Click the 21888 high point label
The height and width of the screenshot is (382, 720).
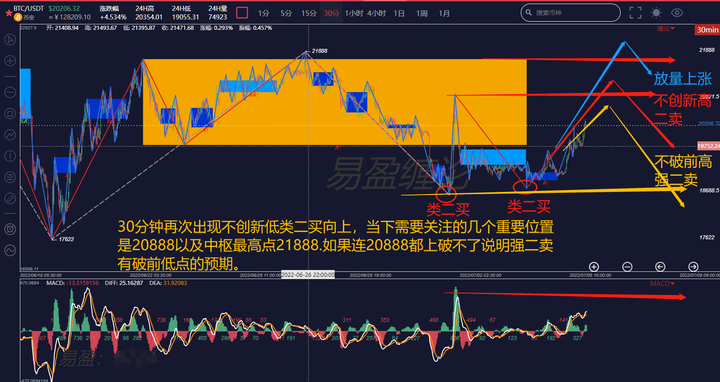319,51
